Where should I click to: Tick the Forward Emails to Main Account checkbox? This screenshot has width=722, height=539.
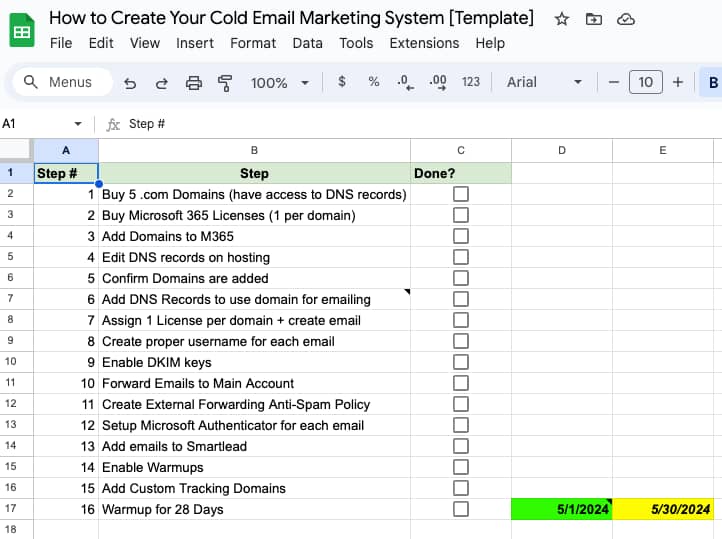tap(460, 383)
